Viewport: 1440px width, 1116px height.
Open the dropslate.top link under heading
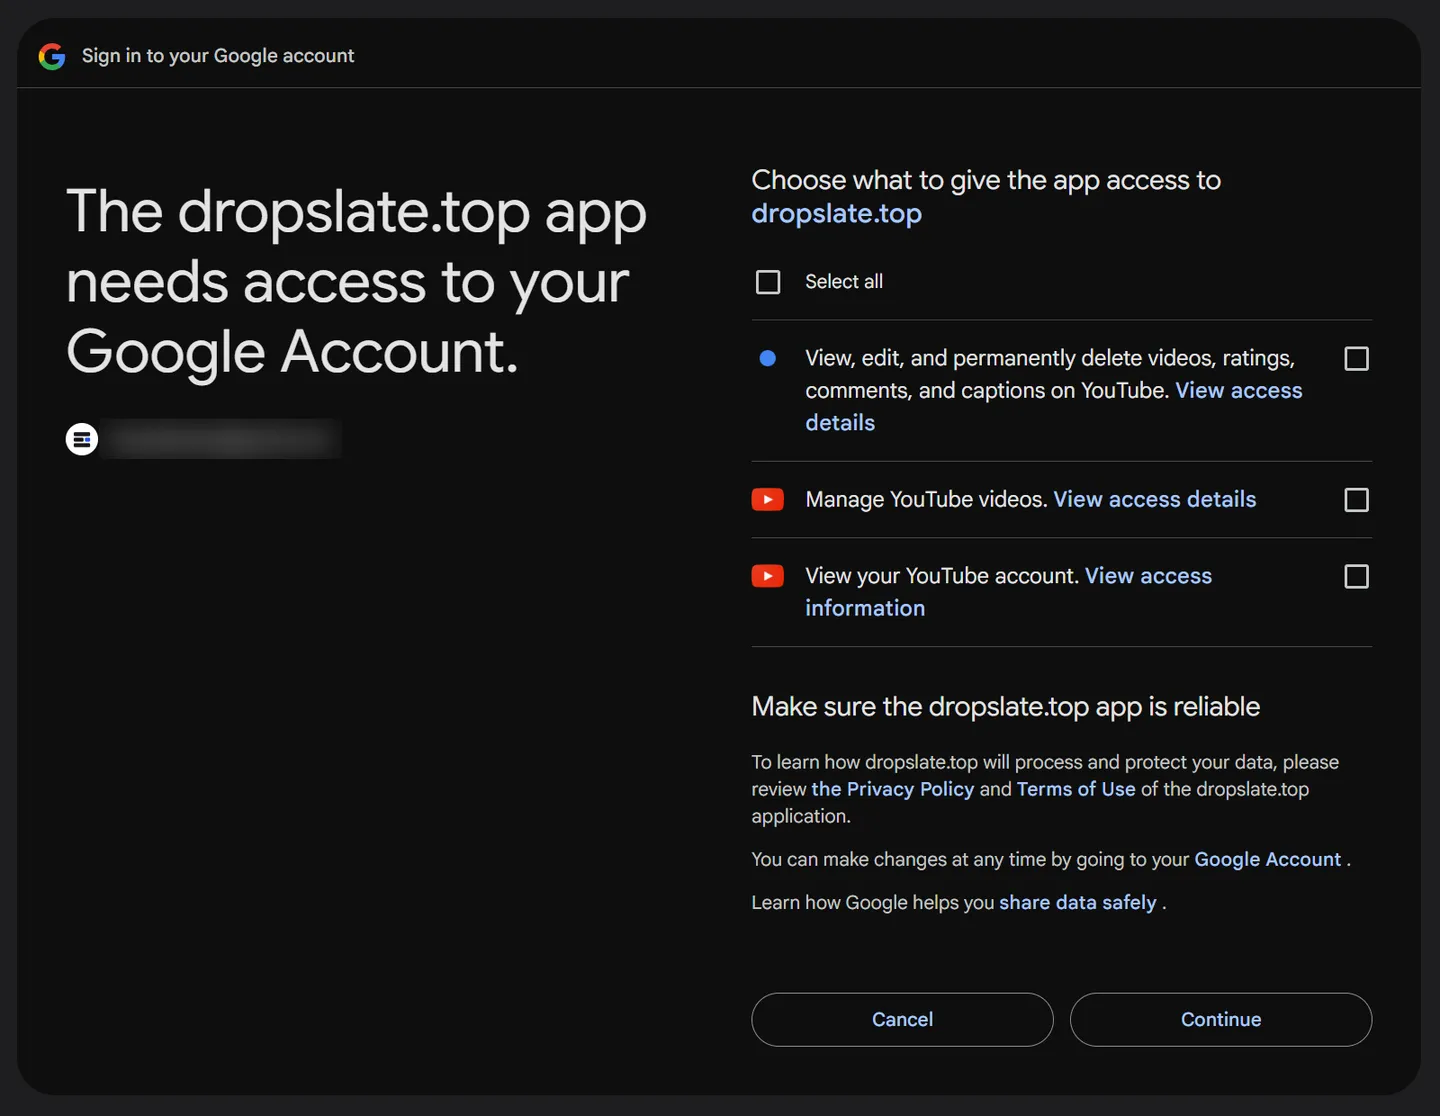tap(836, 214)
